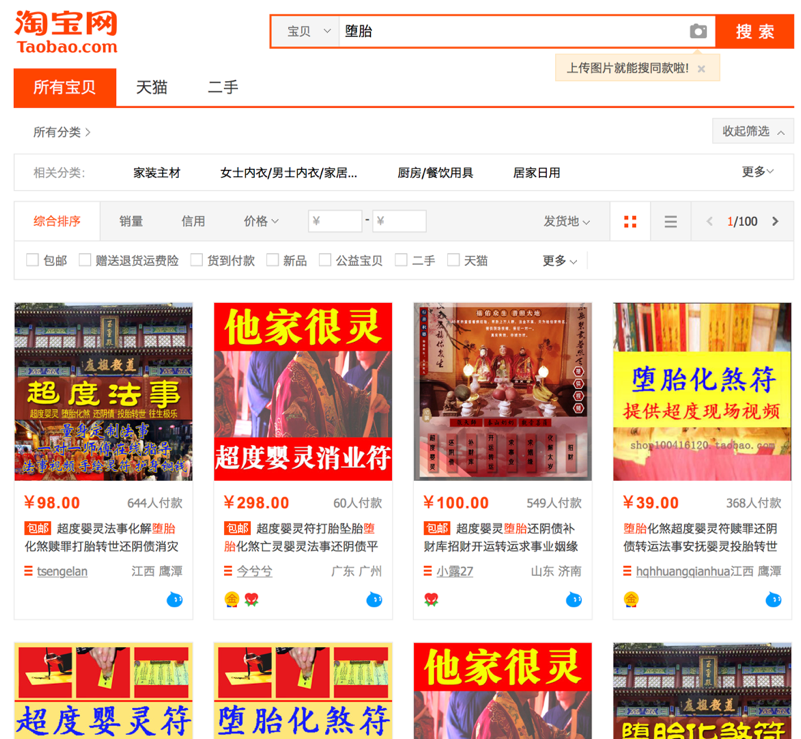This screenshot has width=801, height=739.
Task: Open the 发货地 location dropdown
Action: 567,221
